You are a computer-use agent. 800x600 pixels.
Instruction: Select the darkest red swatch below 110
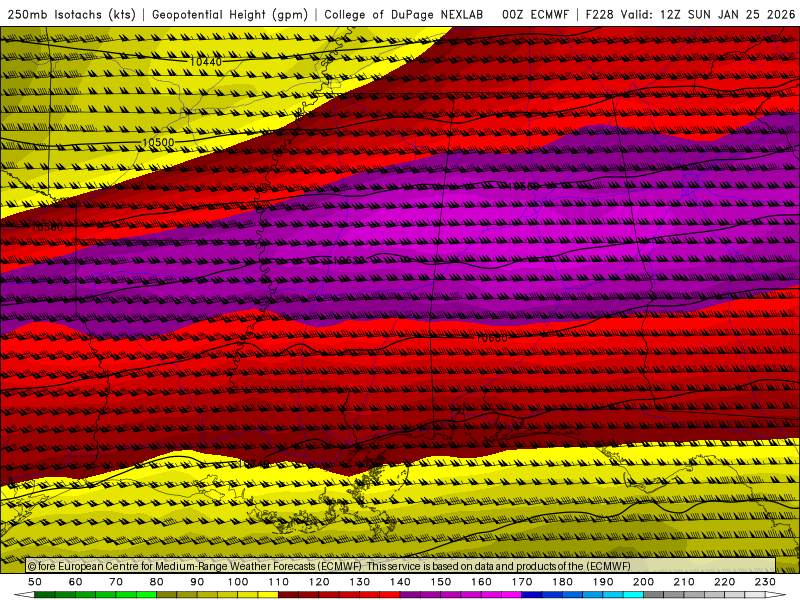coord(288,595)
